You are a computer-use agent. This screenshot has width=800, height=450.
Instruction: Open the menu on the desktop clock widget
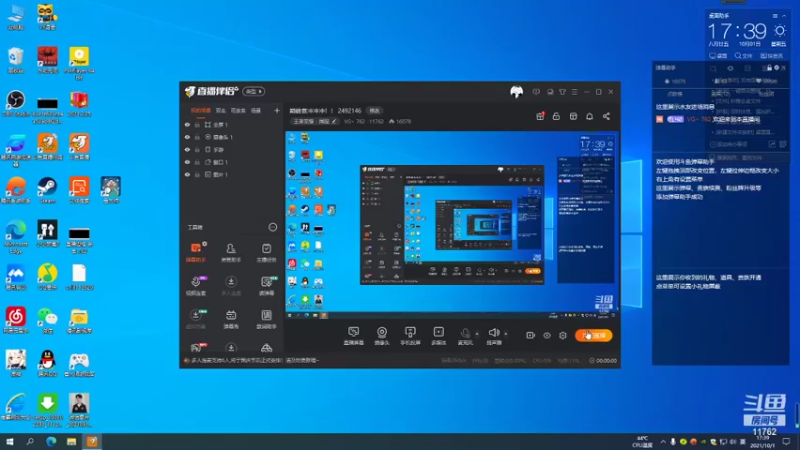click(775, 16)
